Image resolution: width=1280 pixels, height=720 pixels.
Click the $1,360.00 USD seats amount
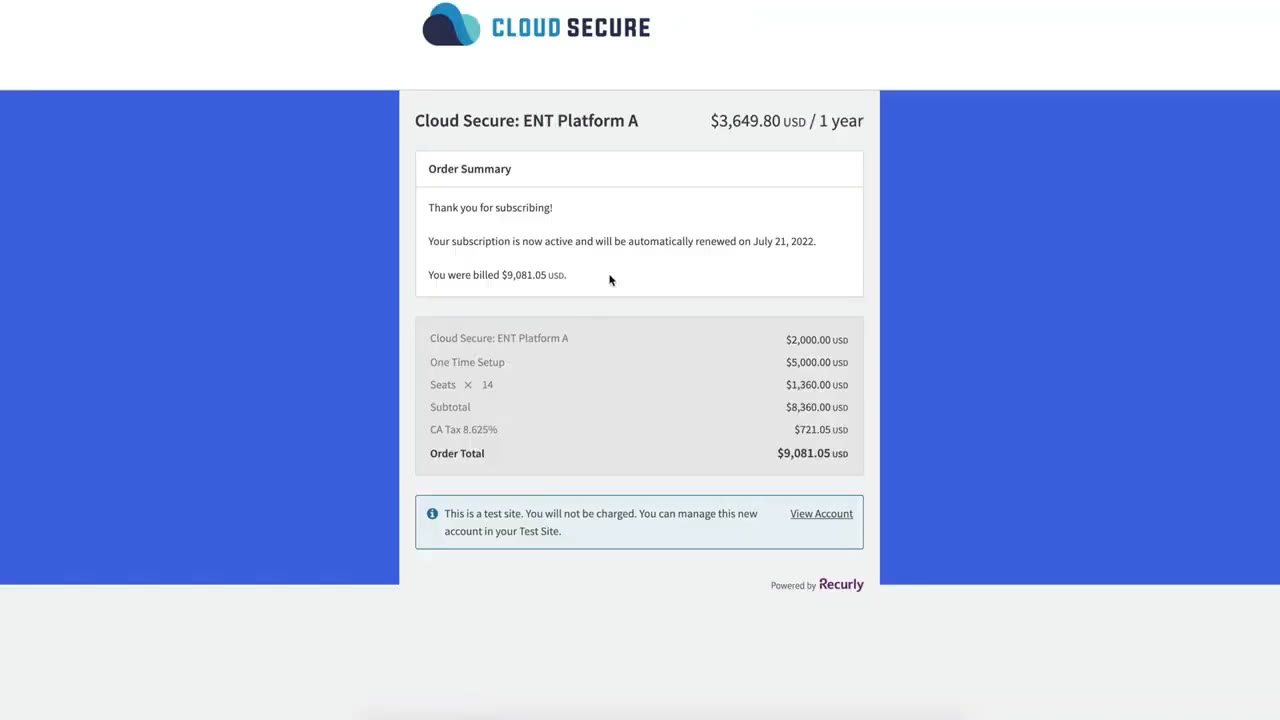pyautogui.click(x=817, y=385)
